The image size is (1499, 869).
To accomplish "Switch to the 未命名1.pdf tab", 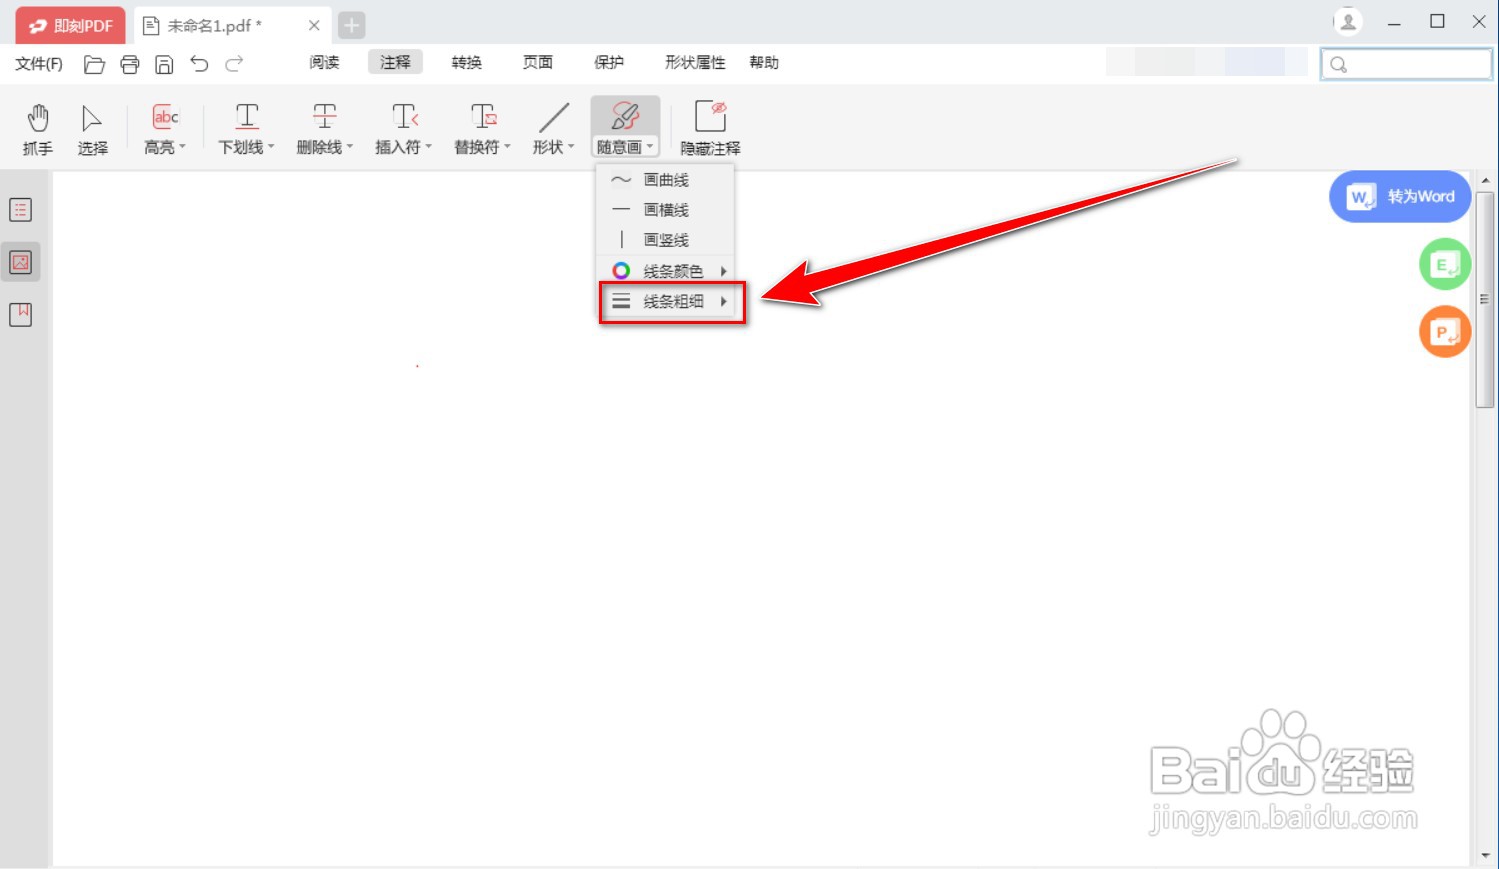I will 231,25.
